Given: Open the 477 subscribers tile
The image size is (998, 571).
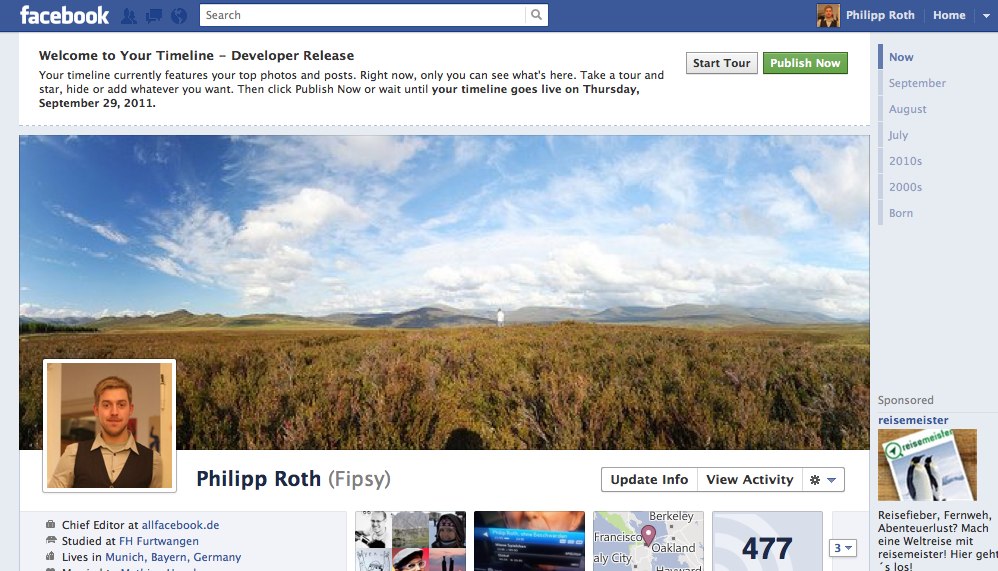Looking at the screenshot, I should pyautogui.click(x=768, y=541).
